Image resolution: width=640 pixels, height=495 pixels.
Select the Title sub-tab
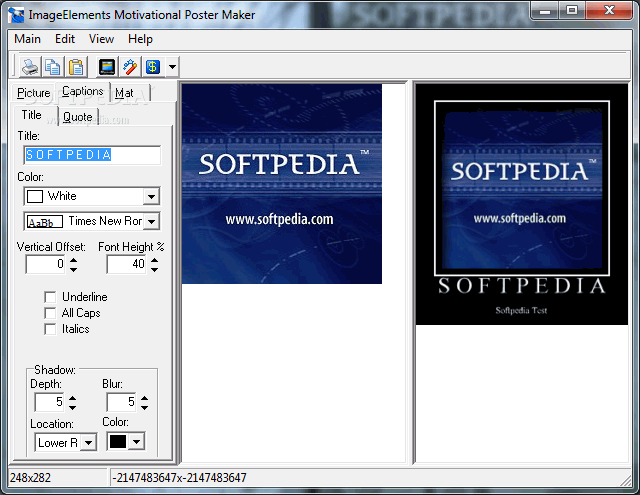point(31,115)
